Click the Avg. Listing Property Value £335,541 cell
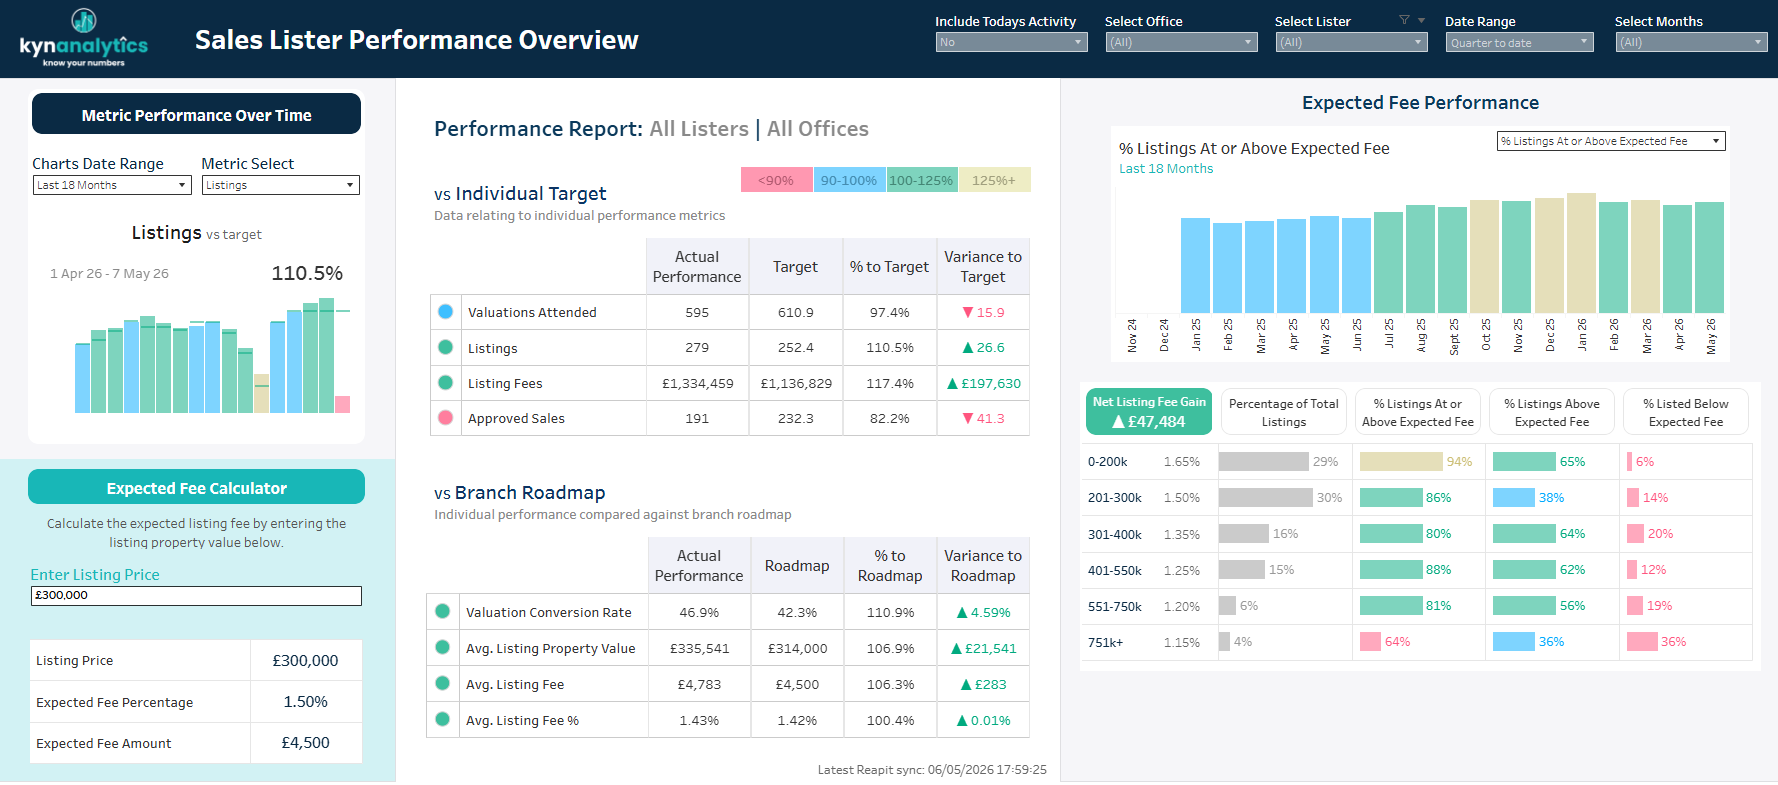The image size is (1778, 785). pos(699,648)
